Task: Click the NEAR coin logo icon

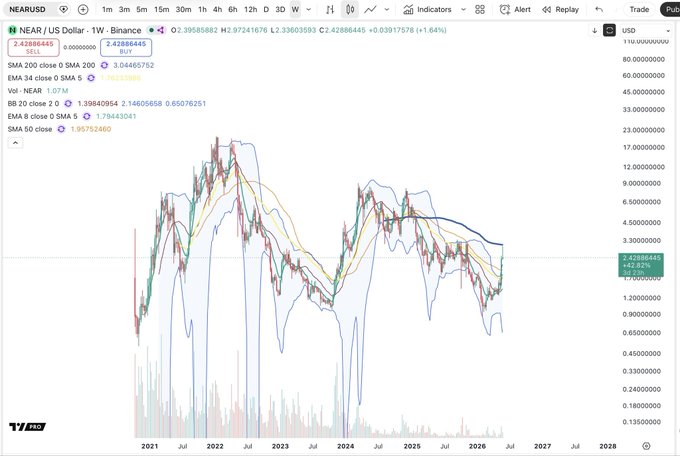Action: (x=12, y=30)
